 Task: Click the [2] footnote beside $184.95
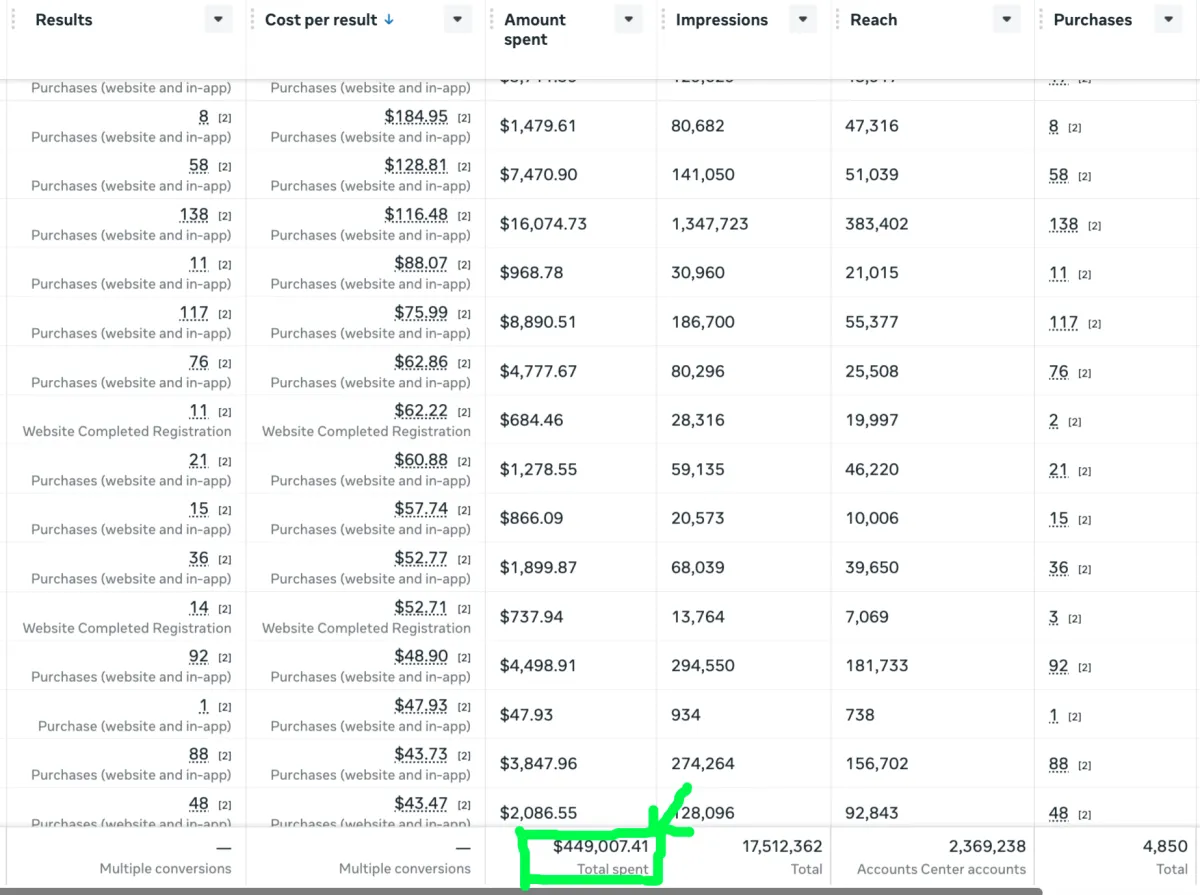(464, 118)
